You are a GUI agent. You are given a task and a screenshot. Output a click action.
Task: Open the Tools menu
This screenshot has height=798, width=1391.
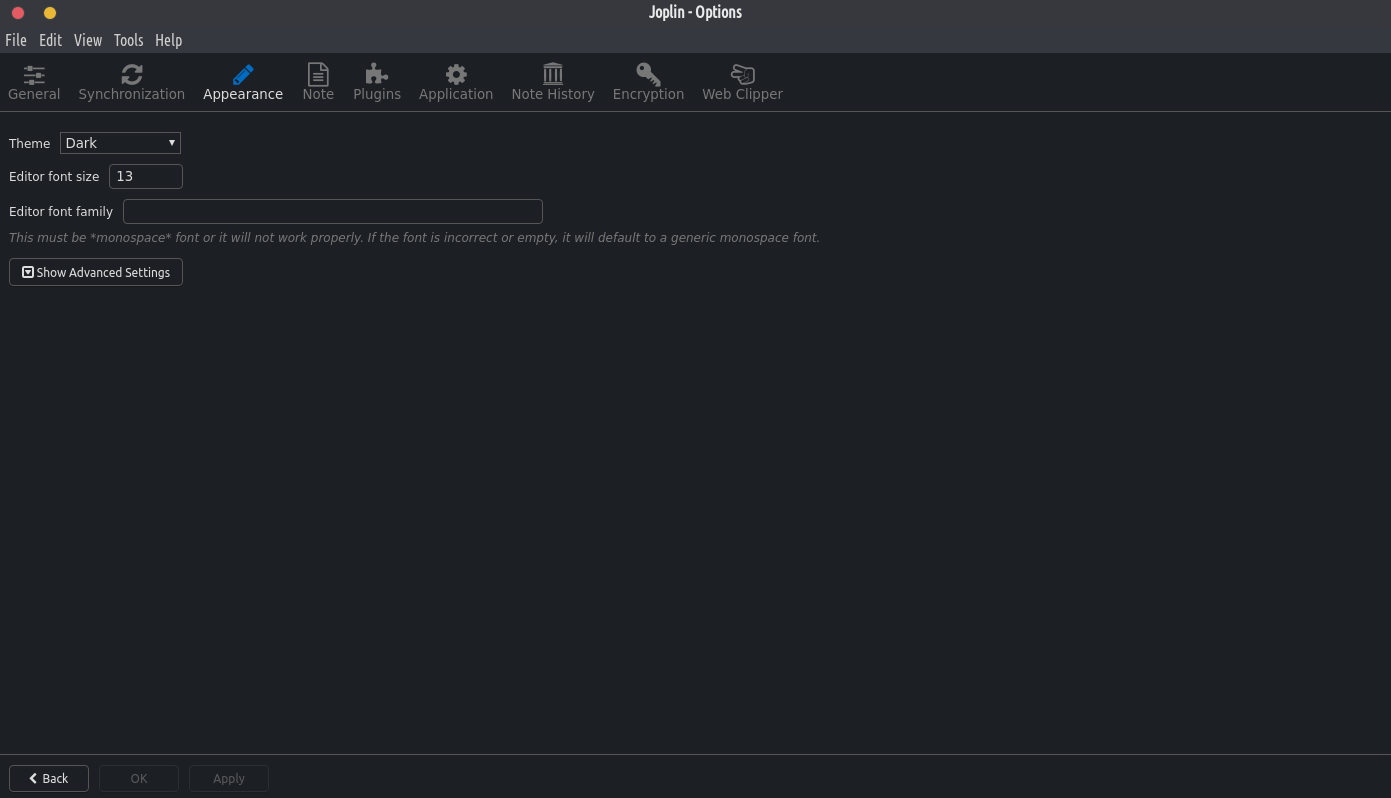128,40
